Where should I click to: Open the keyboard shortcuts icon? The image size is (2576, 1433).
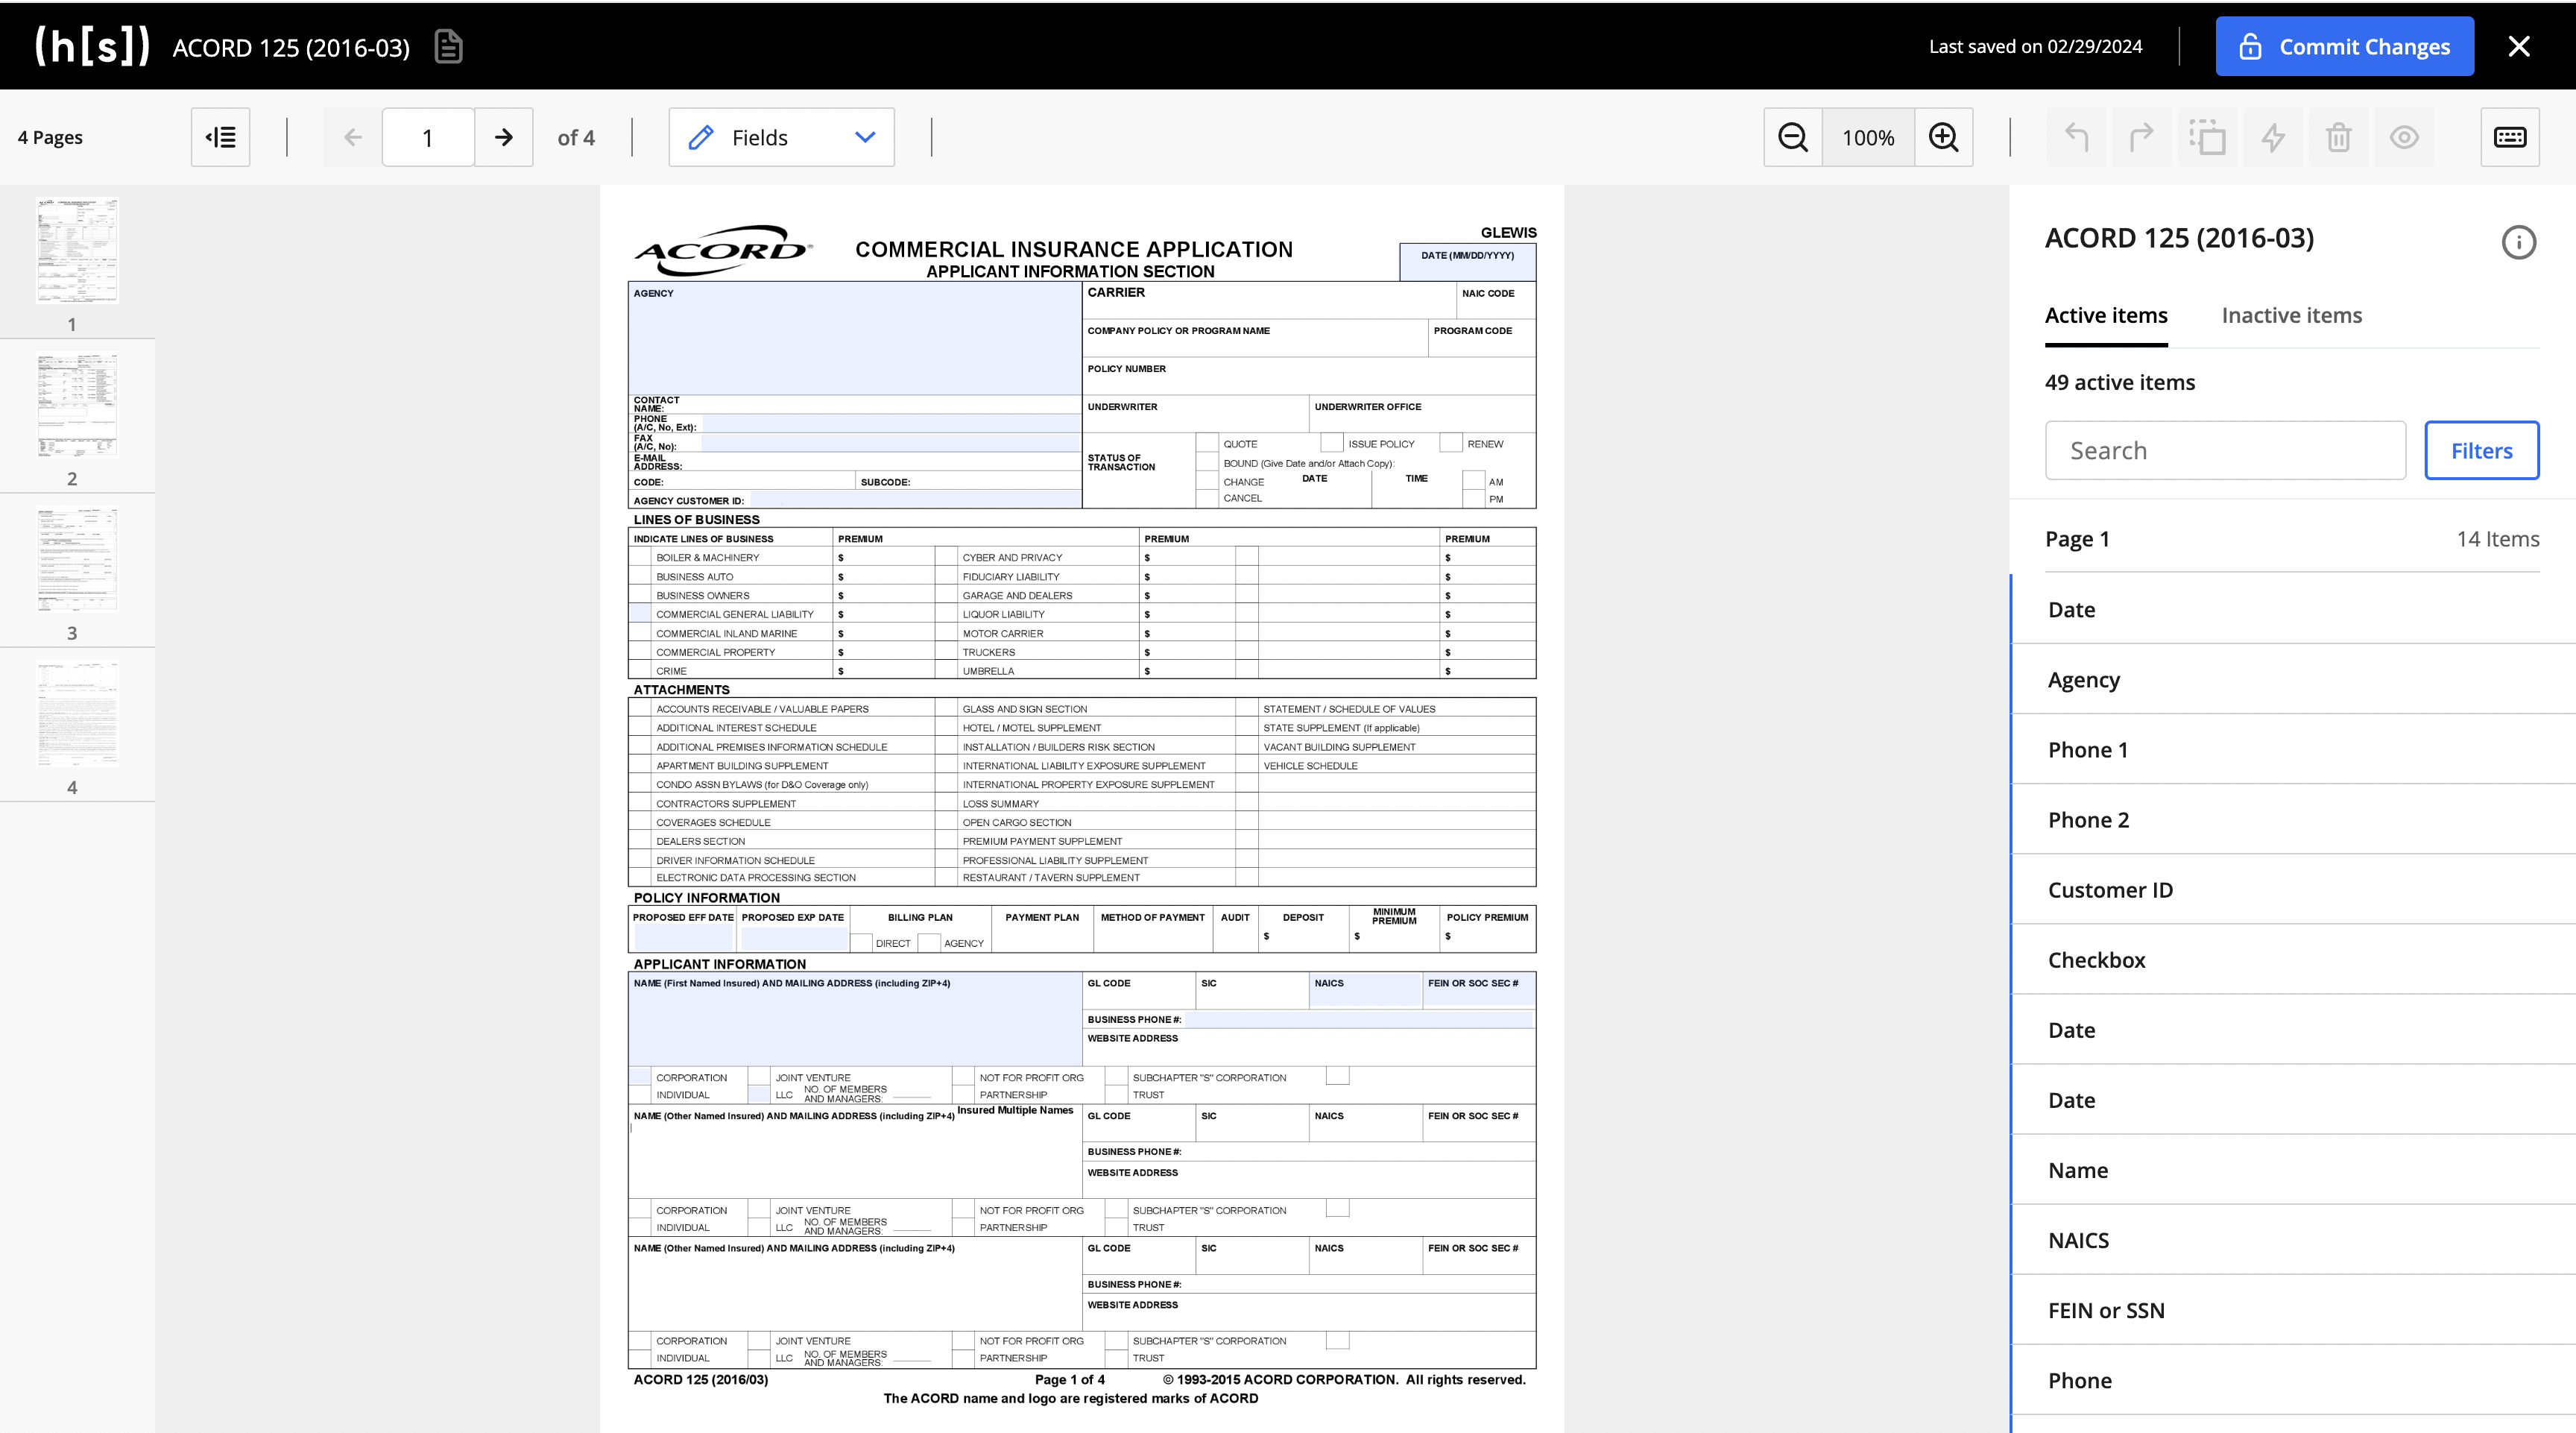coord(2509,137)
